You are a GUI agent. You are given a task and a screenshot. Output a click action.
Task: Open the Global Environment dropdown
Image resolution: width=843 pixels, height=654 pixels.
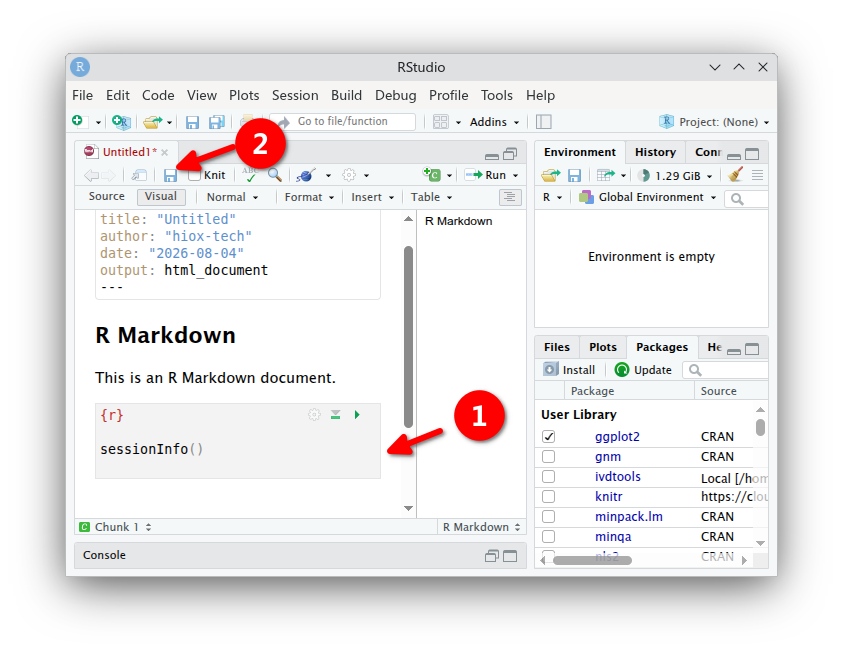pos(647,197)
